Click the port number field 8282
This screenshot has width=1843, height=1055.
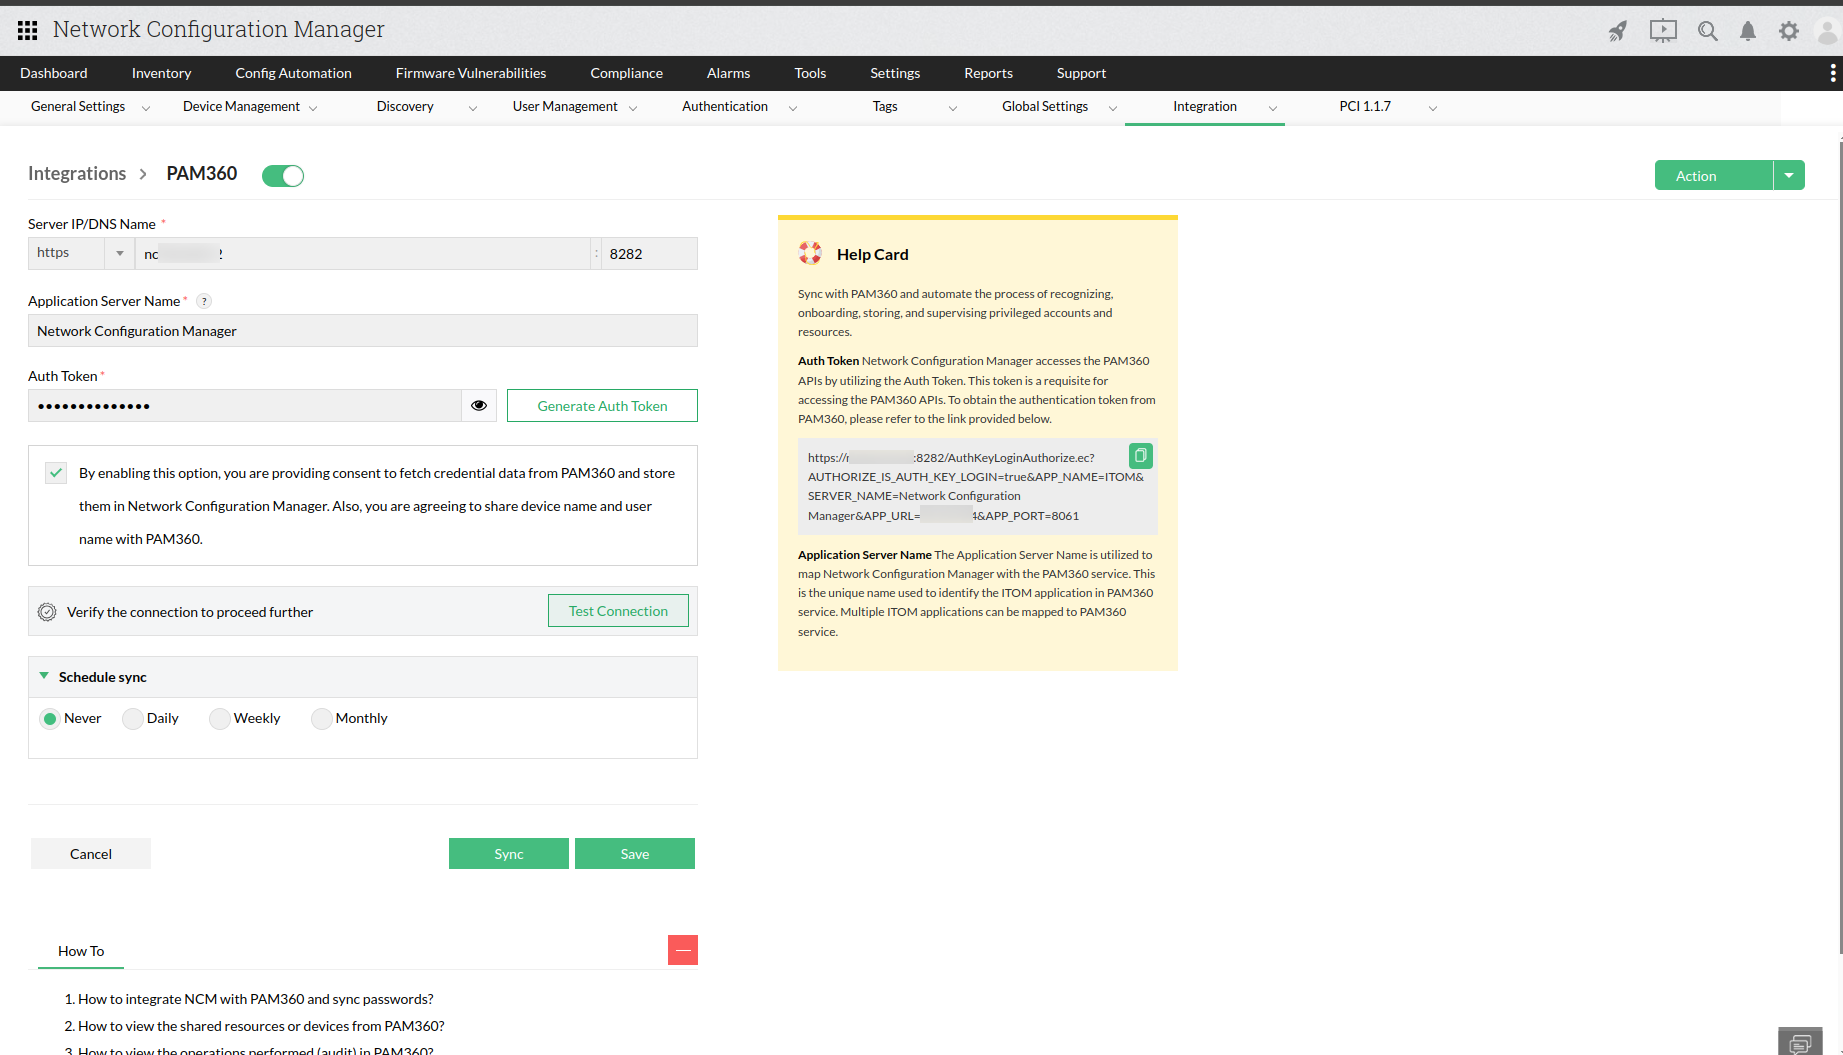(x=649, y=254)
